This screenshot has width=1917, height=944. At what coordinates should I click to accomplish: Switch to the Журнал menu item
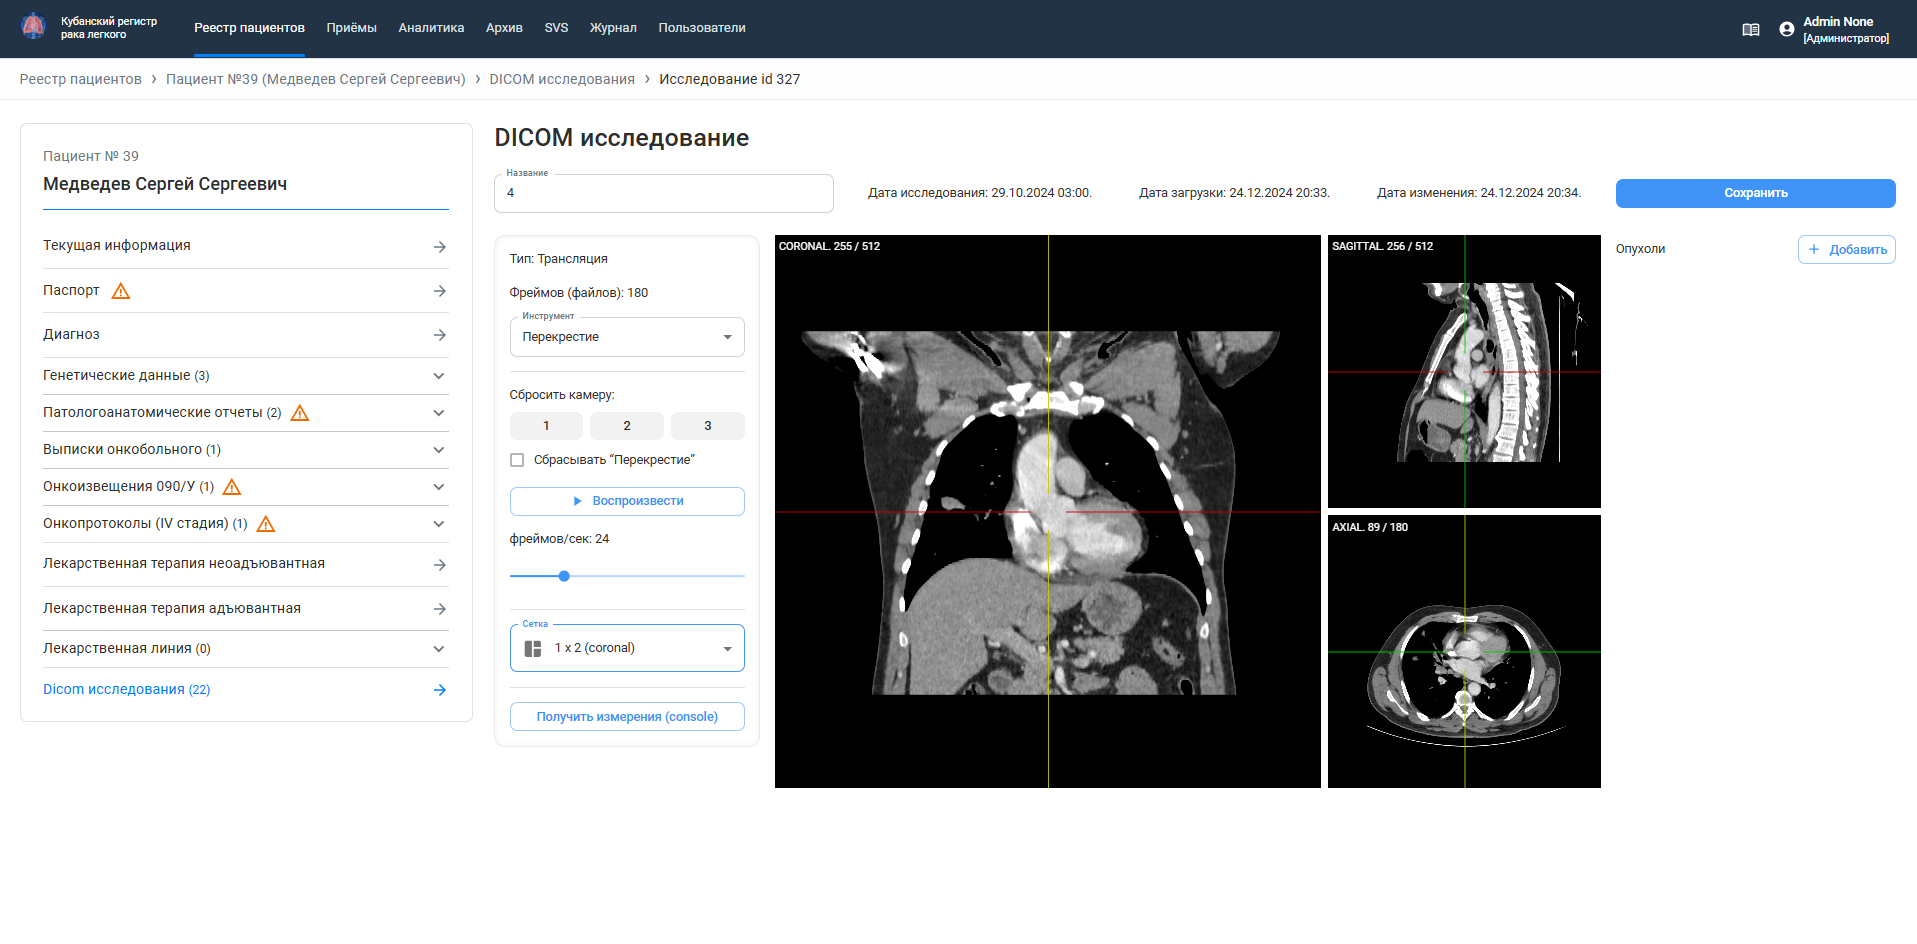tap(613, 28)
